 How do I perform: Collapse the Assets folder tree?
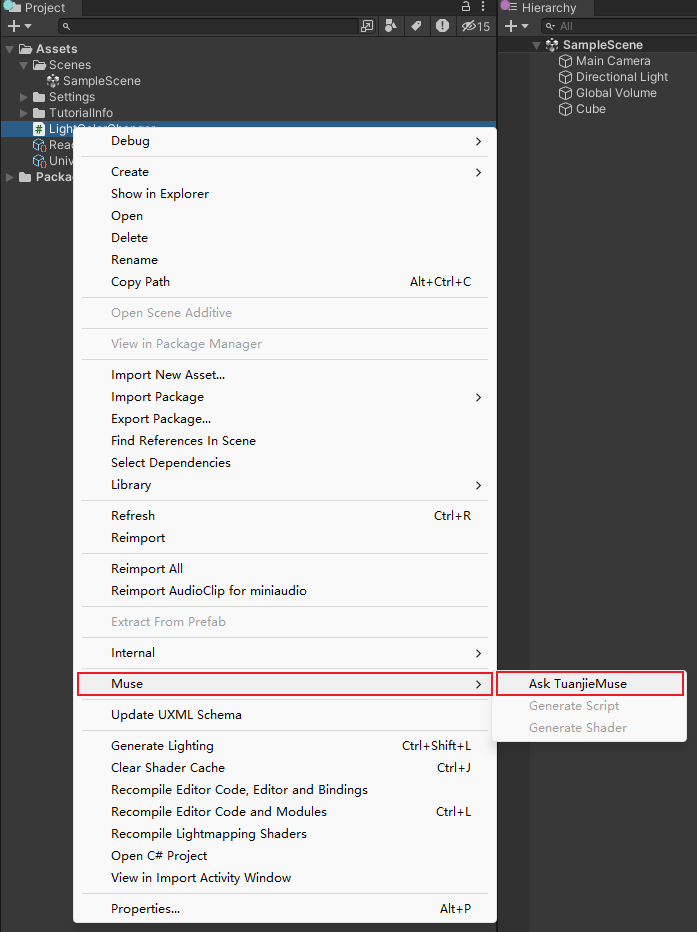point(9,49)
